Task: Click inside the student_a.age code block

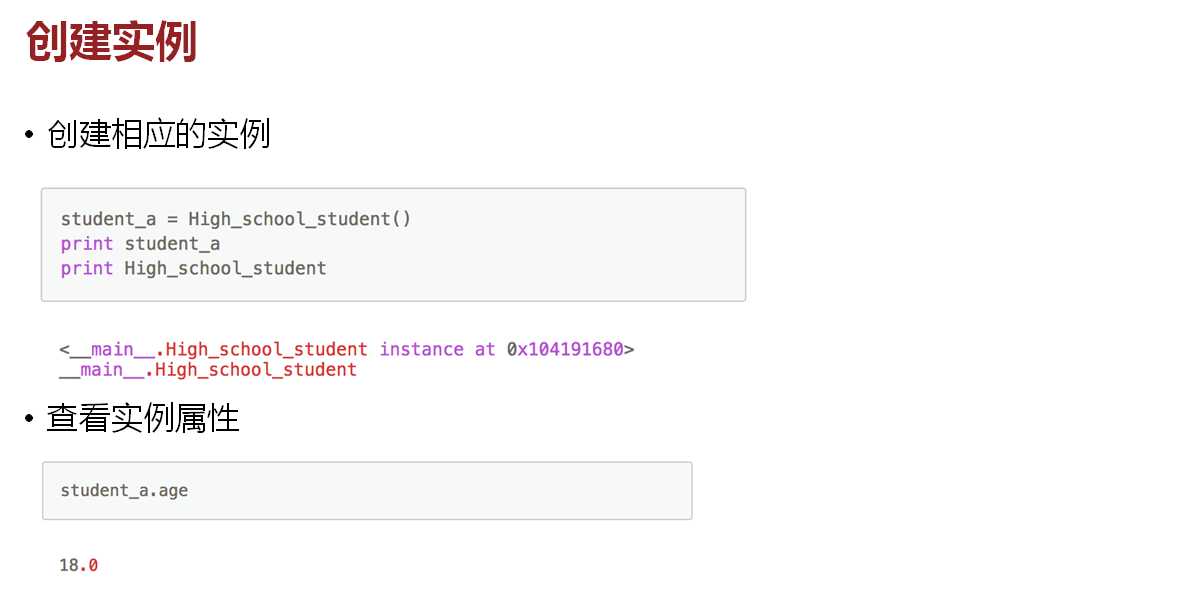Action: pos(367,491)
